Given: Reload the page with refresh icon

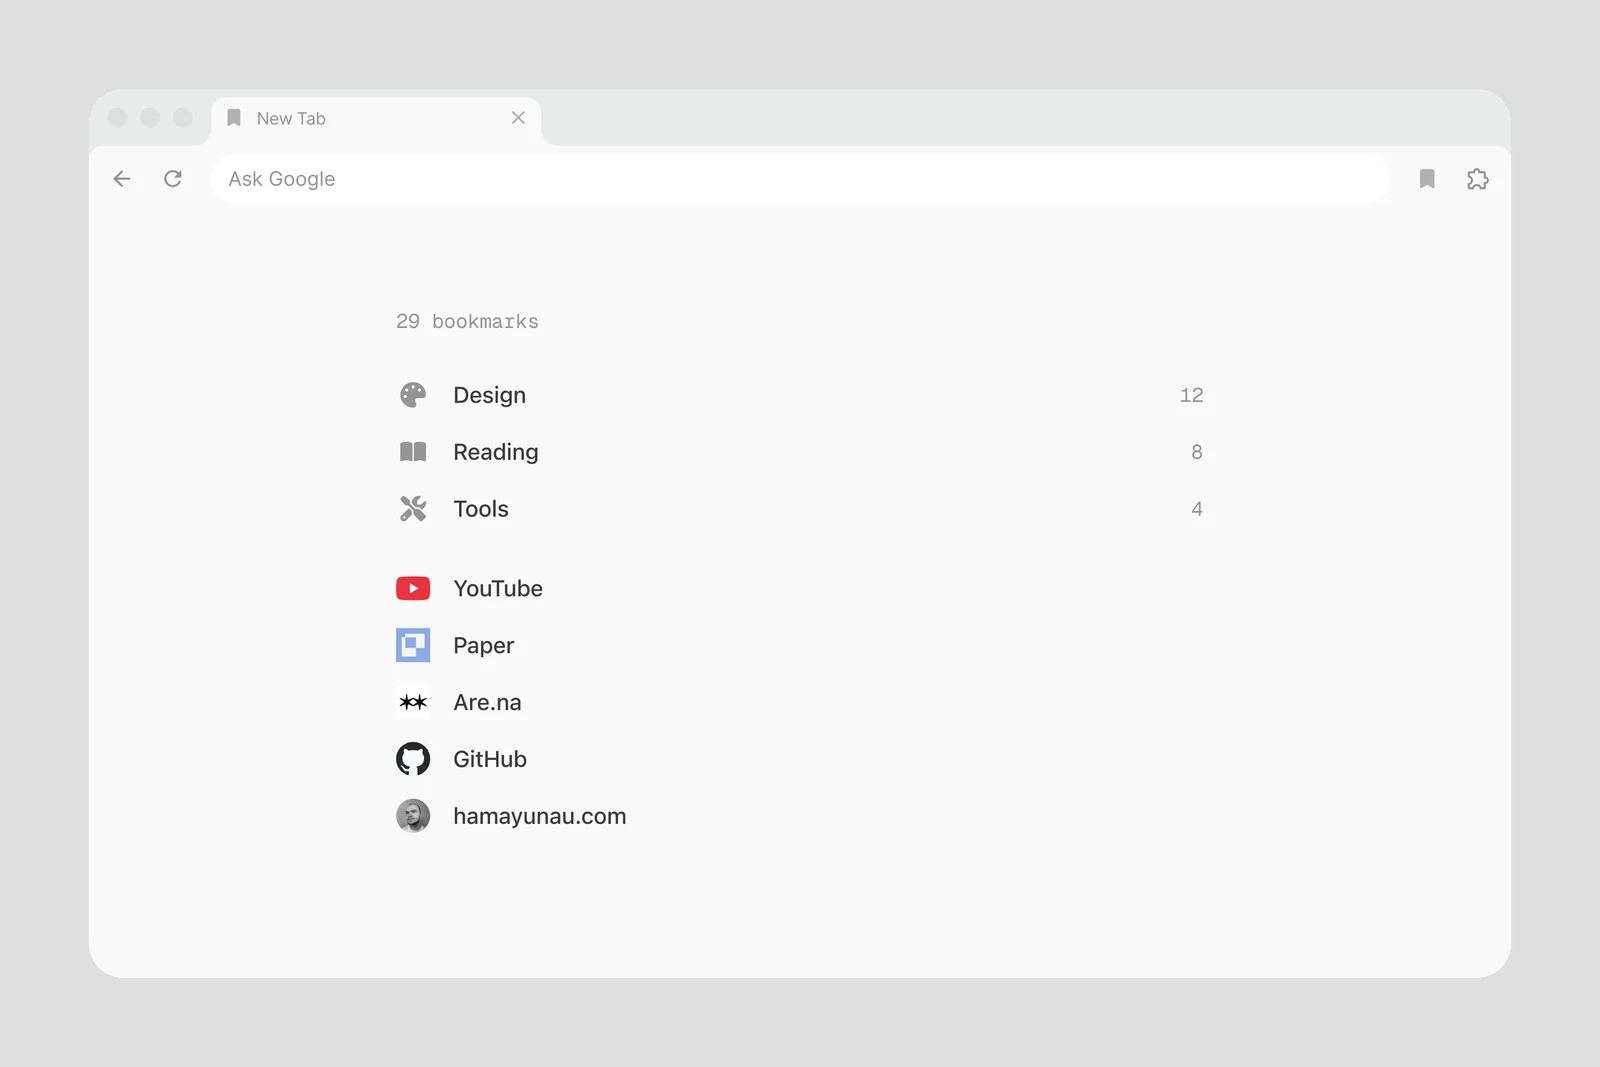Looking at the screenshot, I should pos(173,179).
